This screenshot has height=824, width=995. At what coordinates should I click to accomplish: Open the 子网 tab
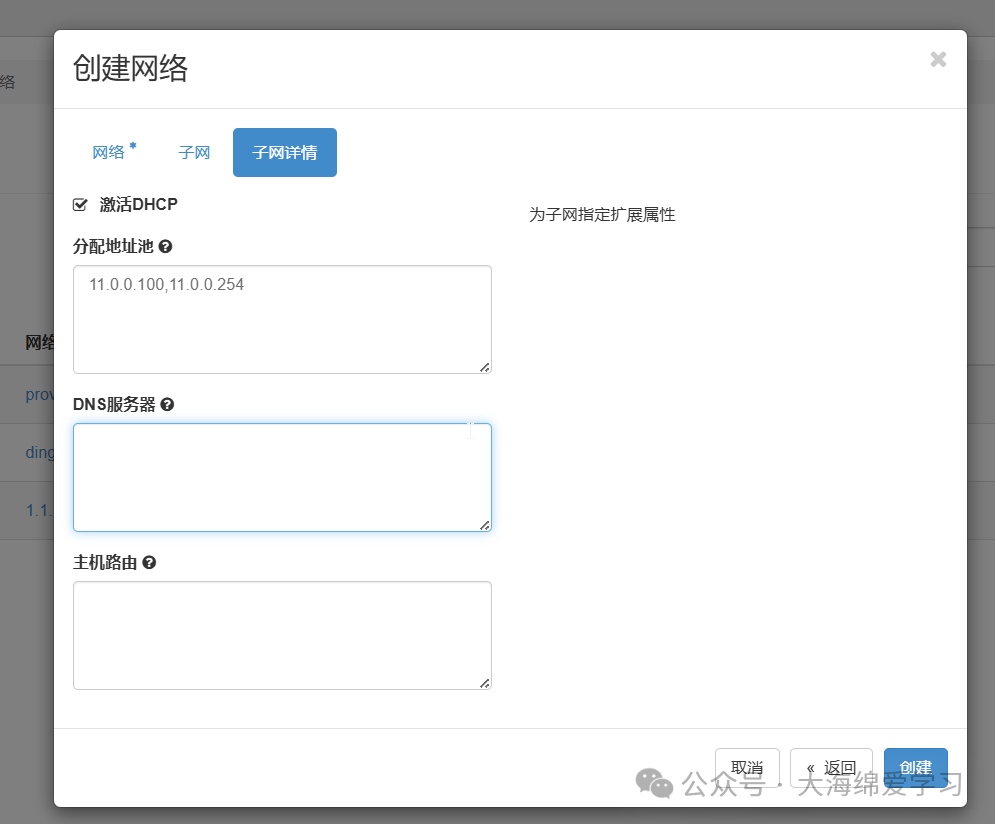(x=193, y=152)
